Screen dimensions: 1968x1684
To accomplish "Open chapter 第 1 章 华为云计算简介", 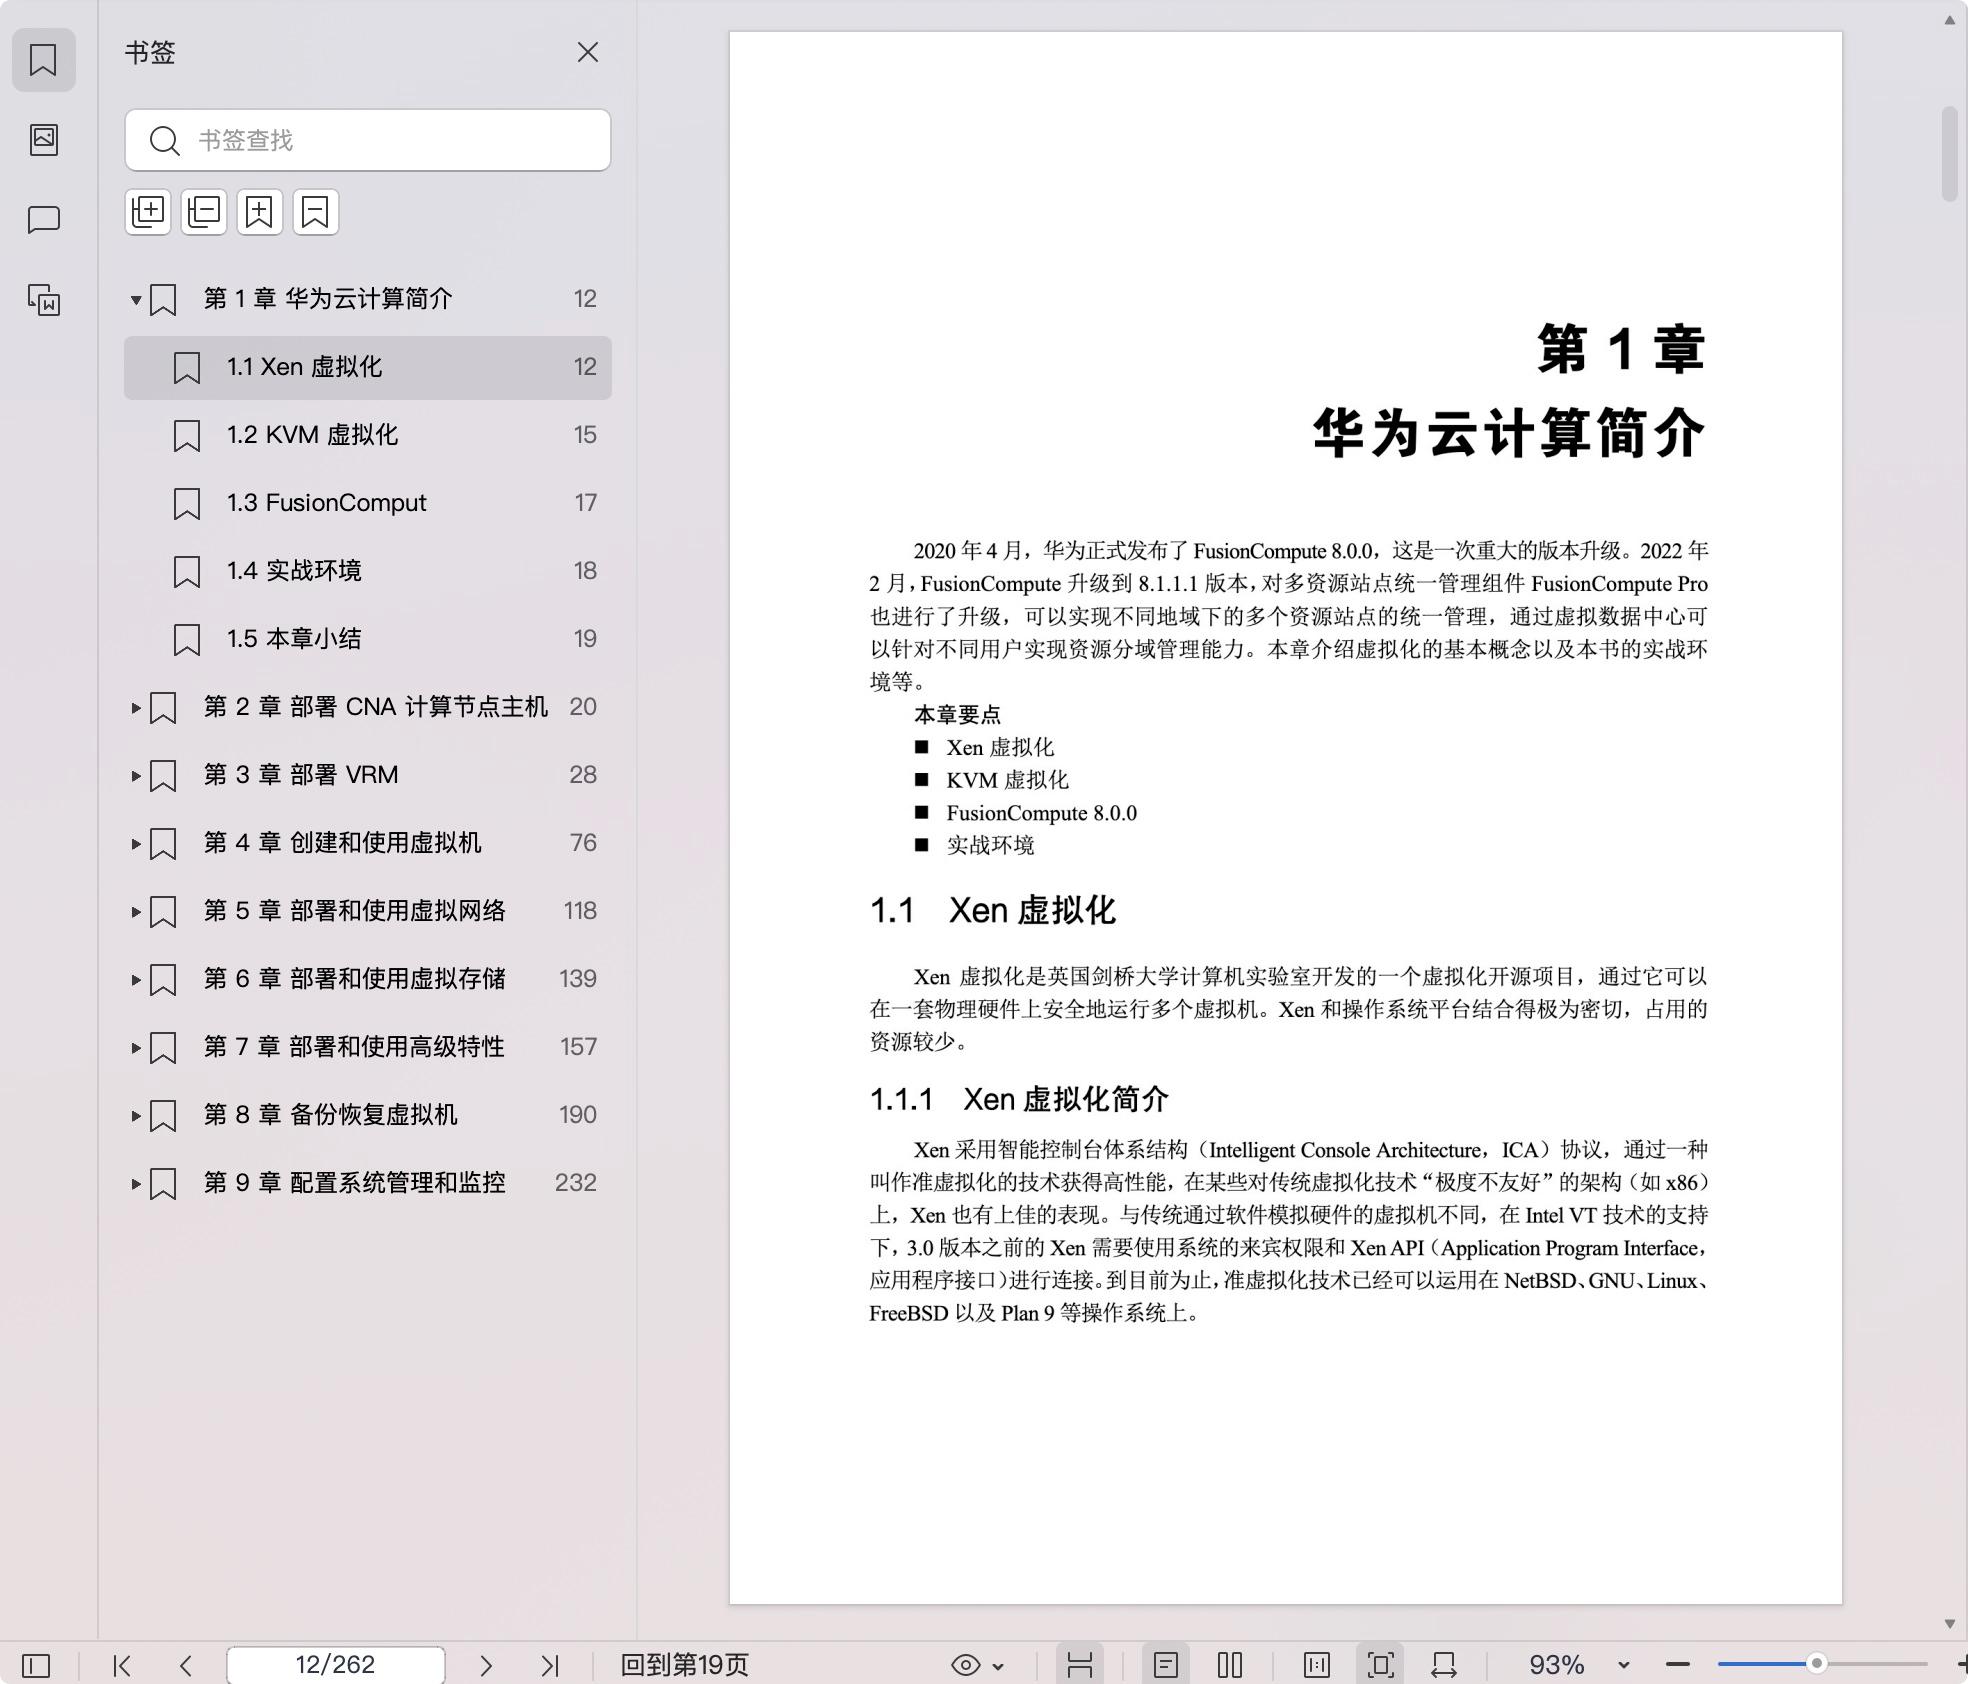I will click(368, 299).
